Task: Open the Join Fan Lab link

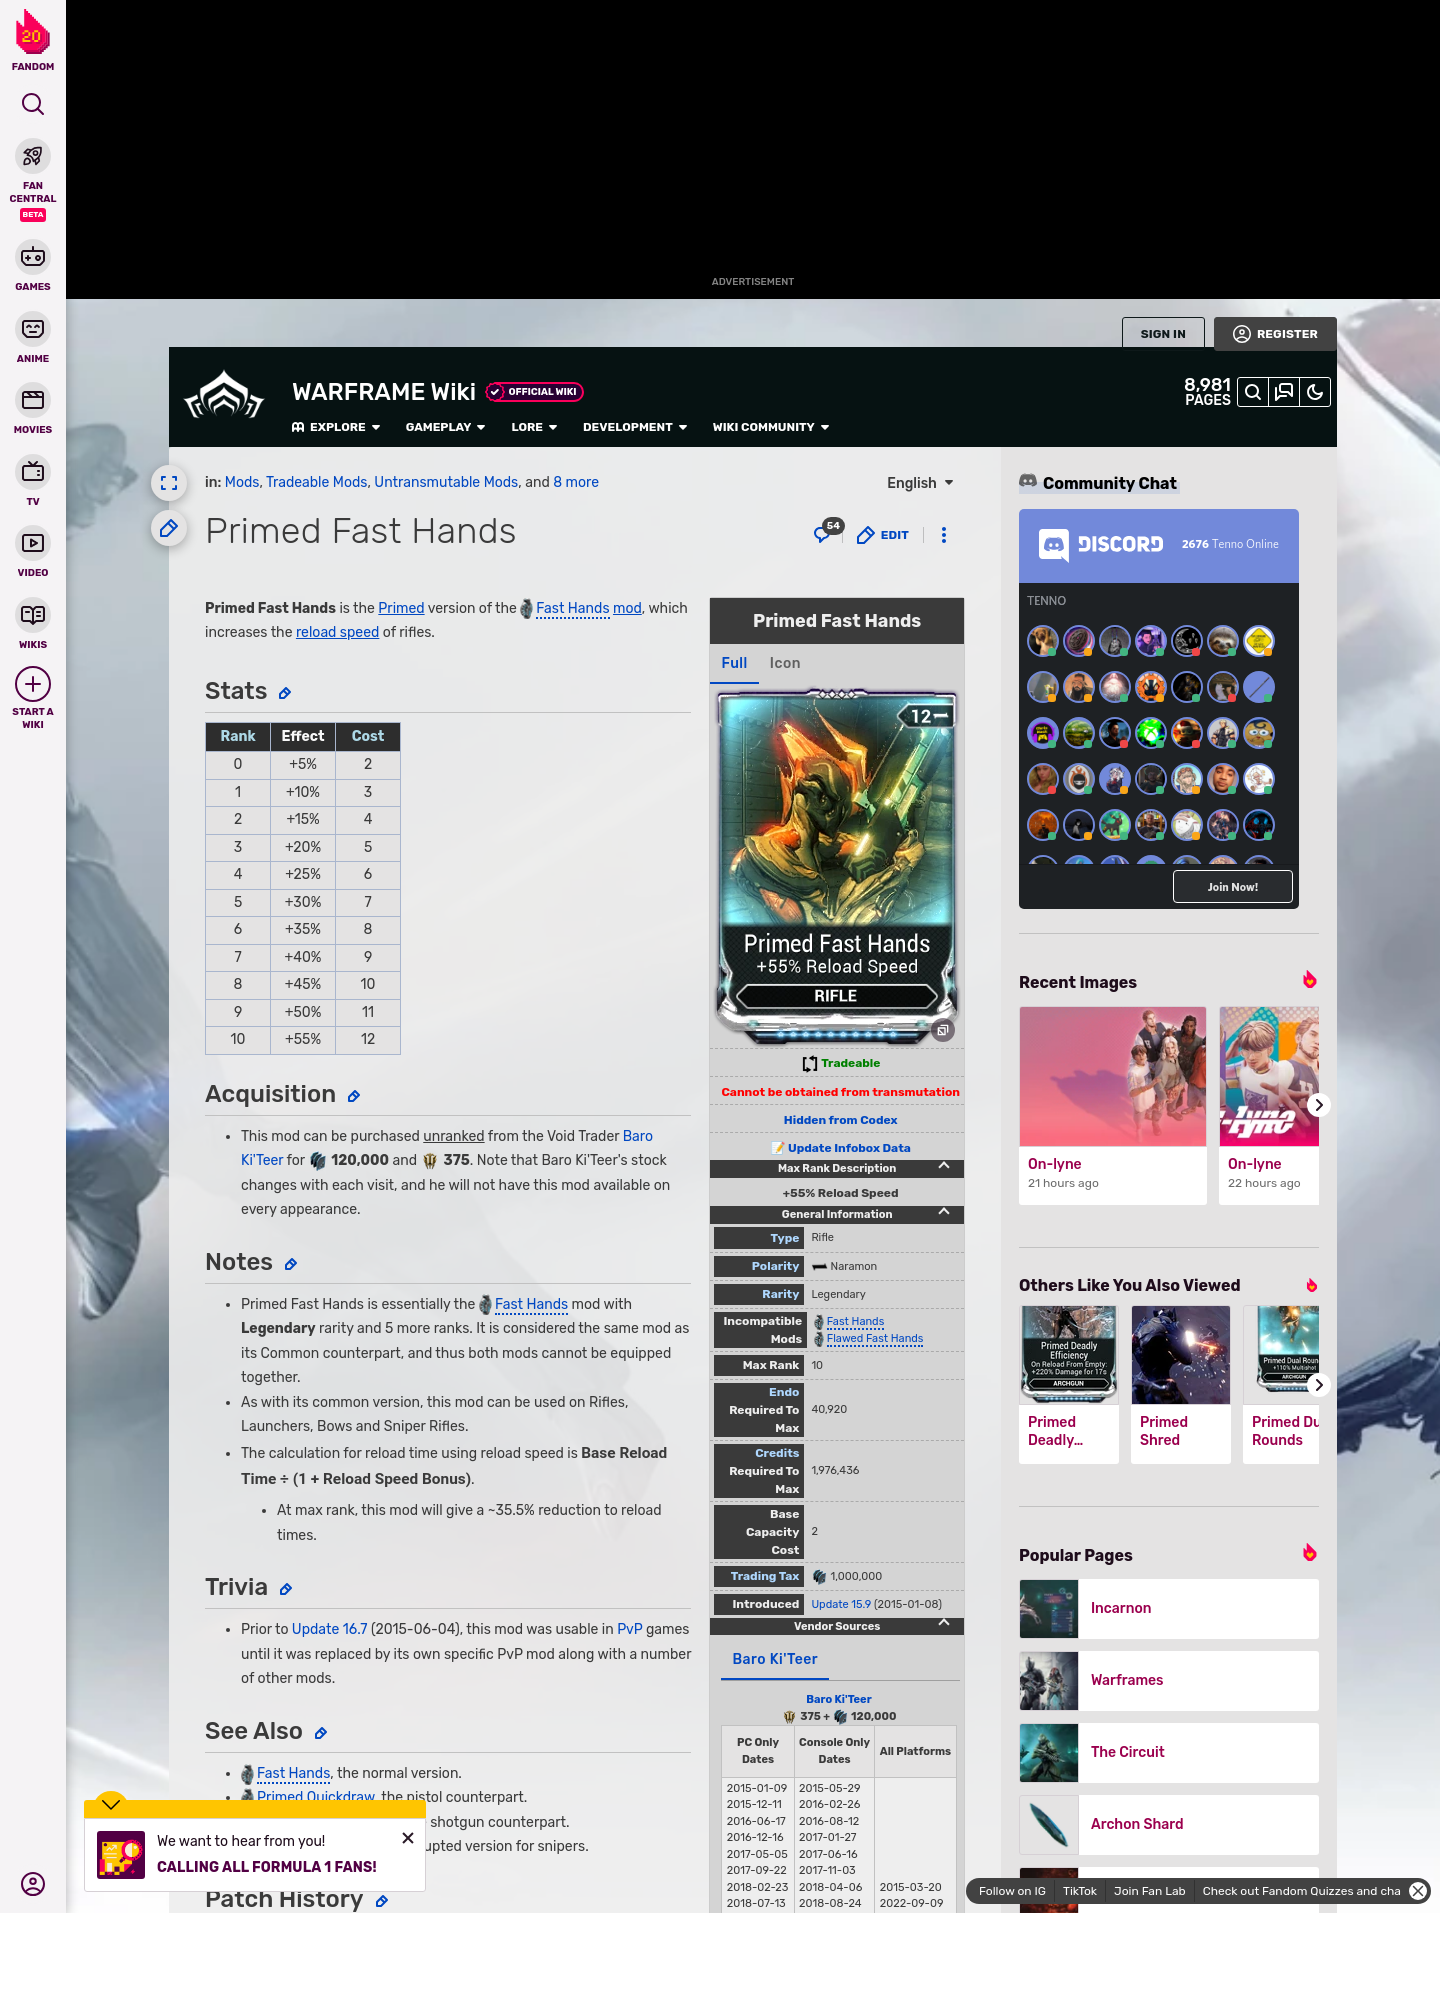Action: point(1150,1891)
